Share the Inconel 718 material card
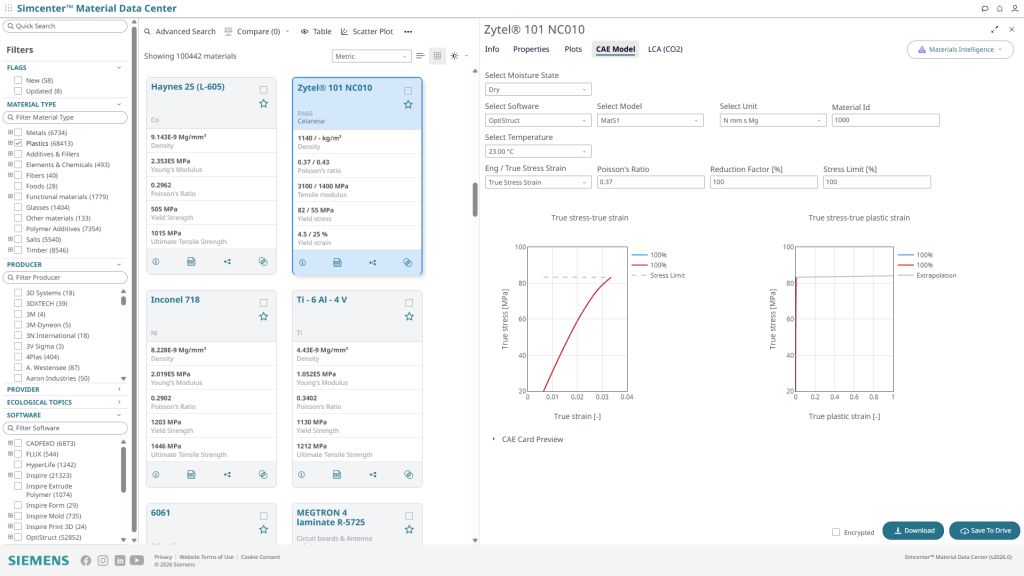 coord(227,475)
